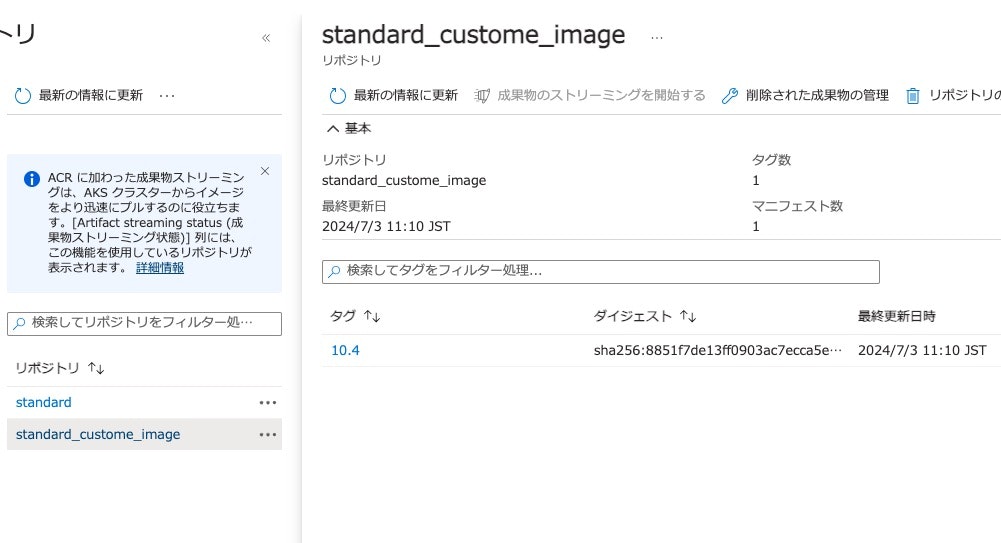Image resolution: width=1001 pixels, height=543 pixels.
Task: Refresh the repository list in left panel
Action: point(79,96)
